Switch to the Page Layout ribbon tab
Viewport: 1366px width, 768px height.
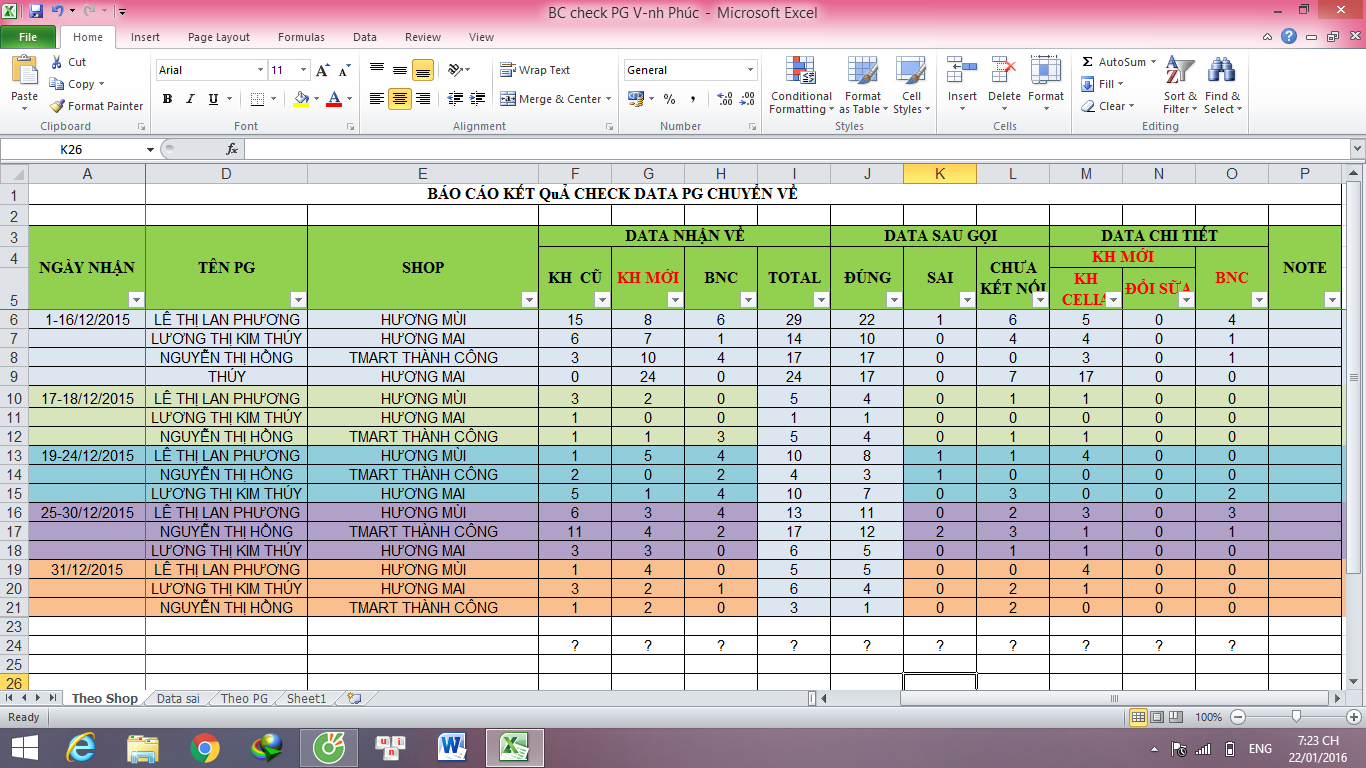[219, 37]
